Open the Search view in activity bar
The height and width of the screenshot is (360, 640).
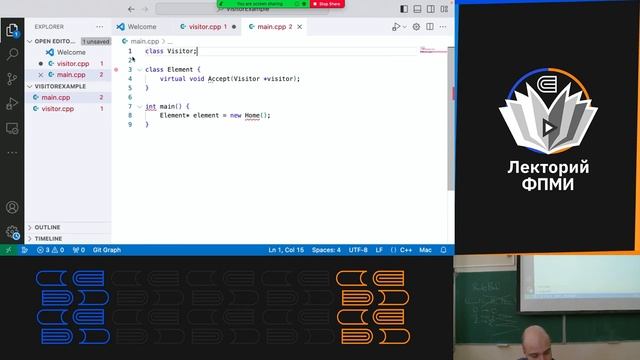click(12, 54)
